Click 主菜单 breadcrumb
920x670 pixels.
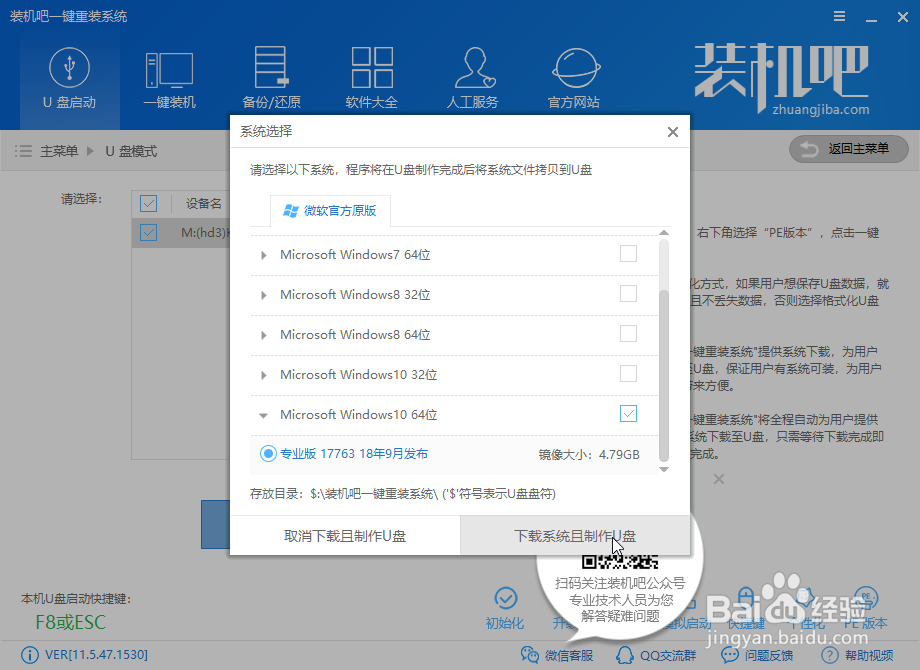pyautogui.click(x=59, y=151)
